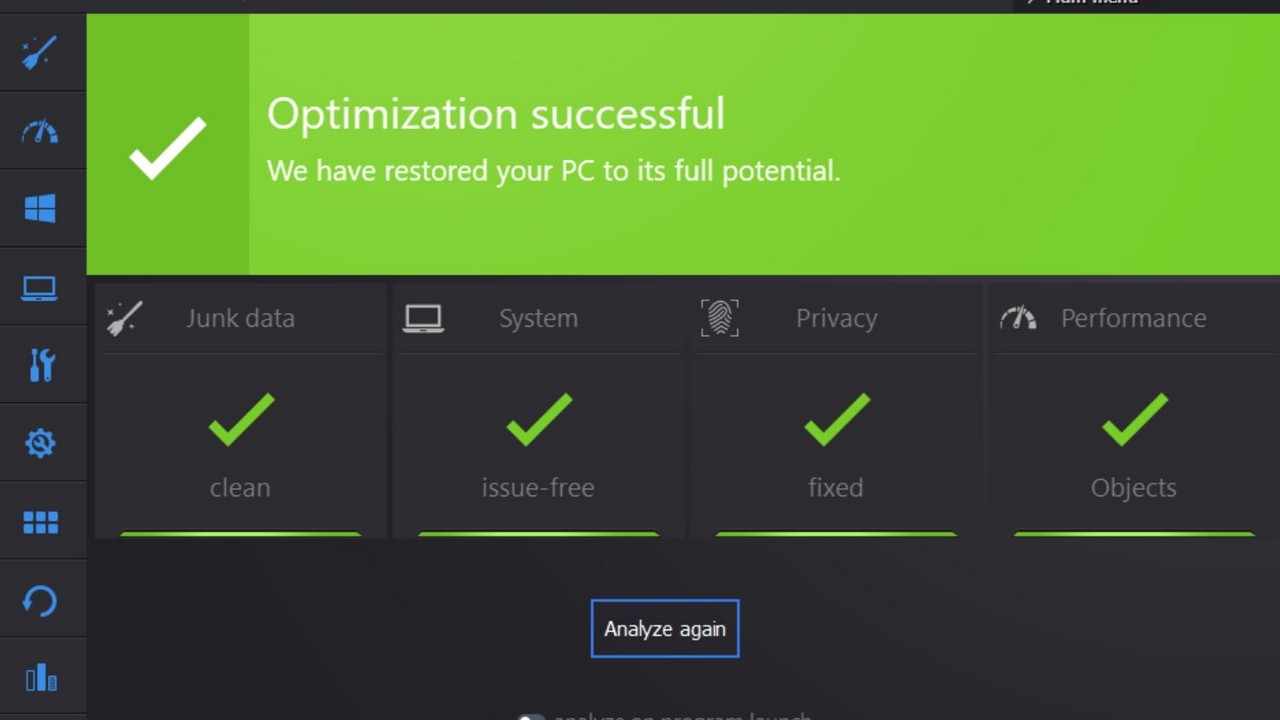The height and width of the screenshot is (720, 1280).
Task: Open the broom cleaning sidebar icon
Action: [40, 52]
